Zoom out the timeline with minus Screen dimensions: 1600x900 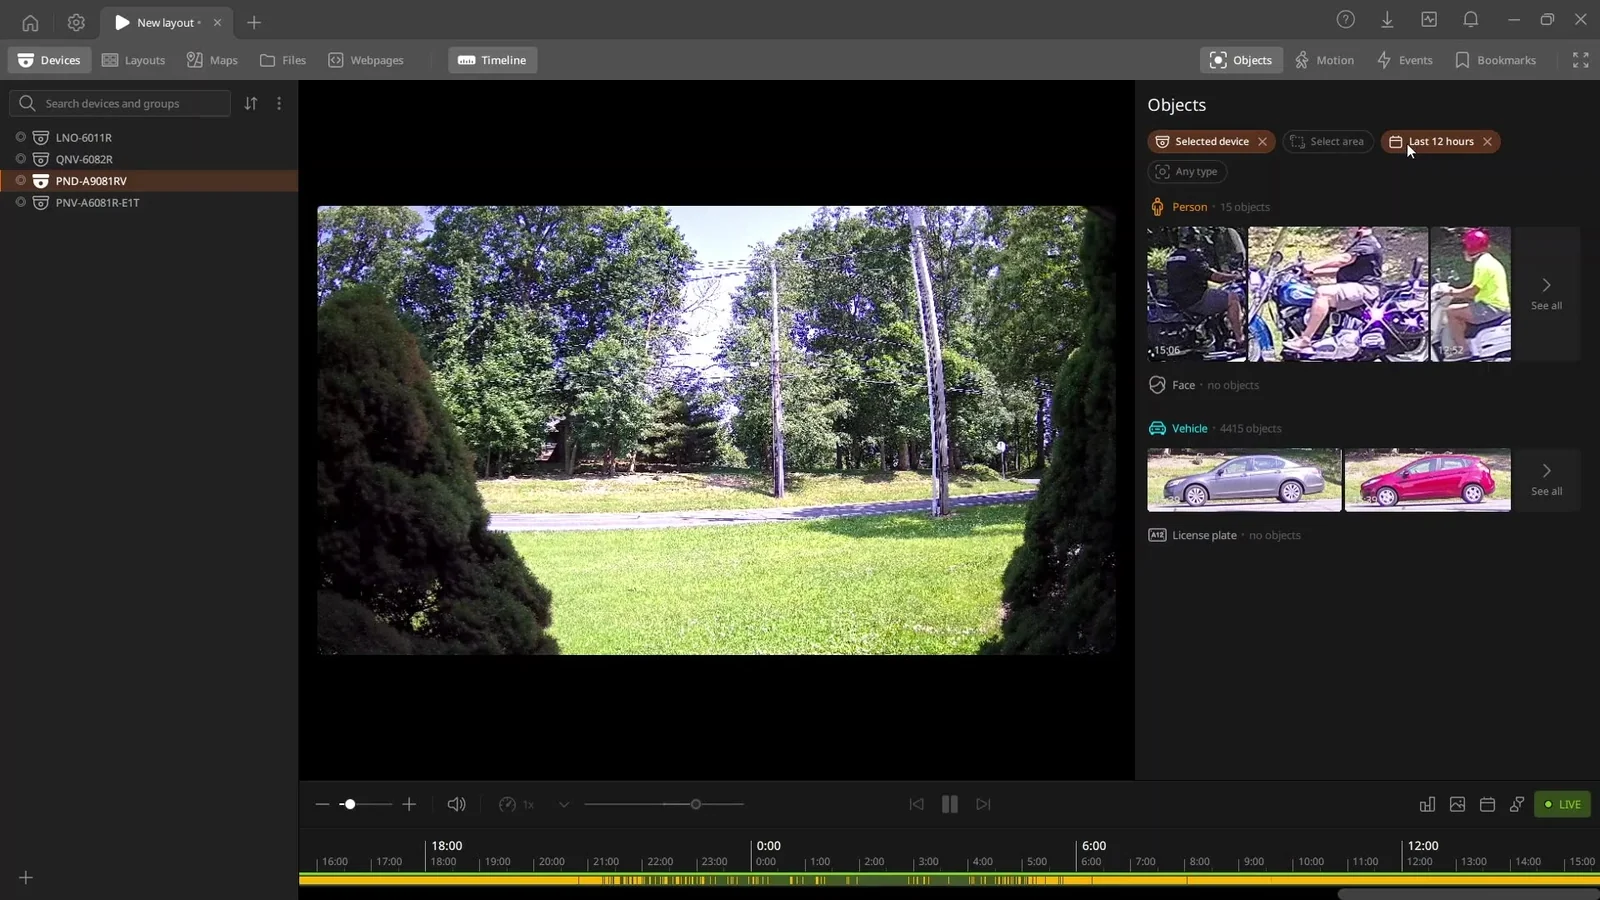tap(322, 804)
